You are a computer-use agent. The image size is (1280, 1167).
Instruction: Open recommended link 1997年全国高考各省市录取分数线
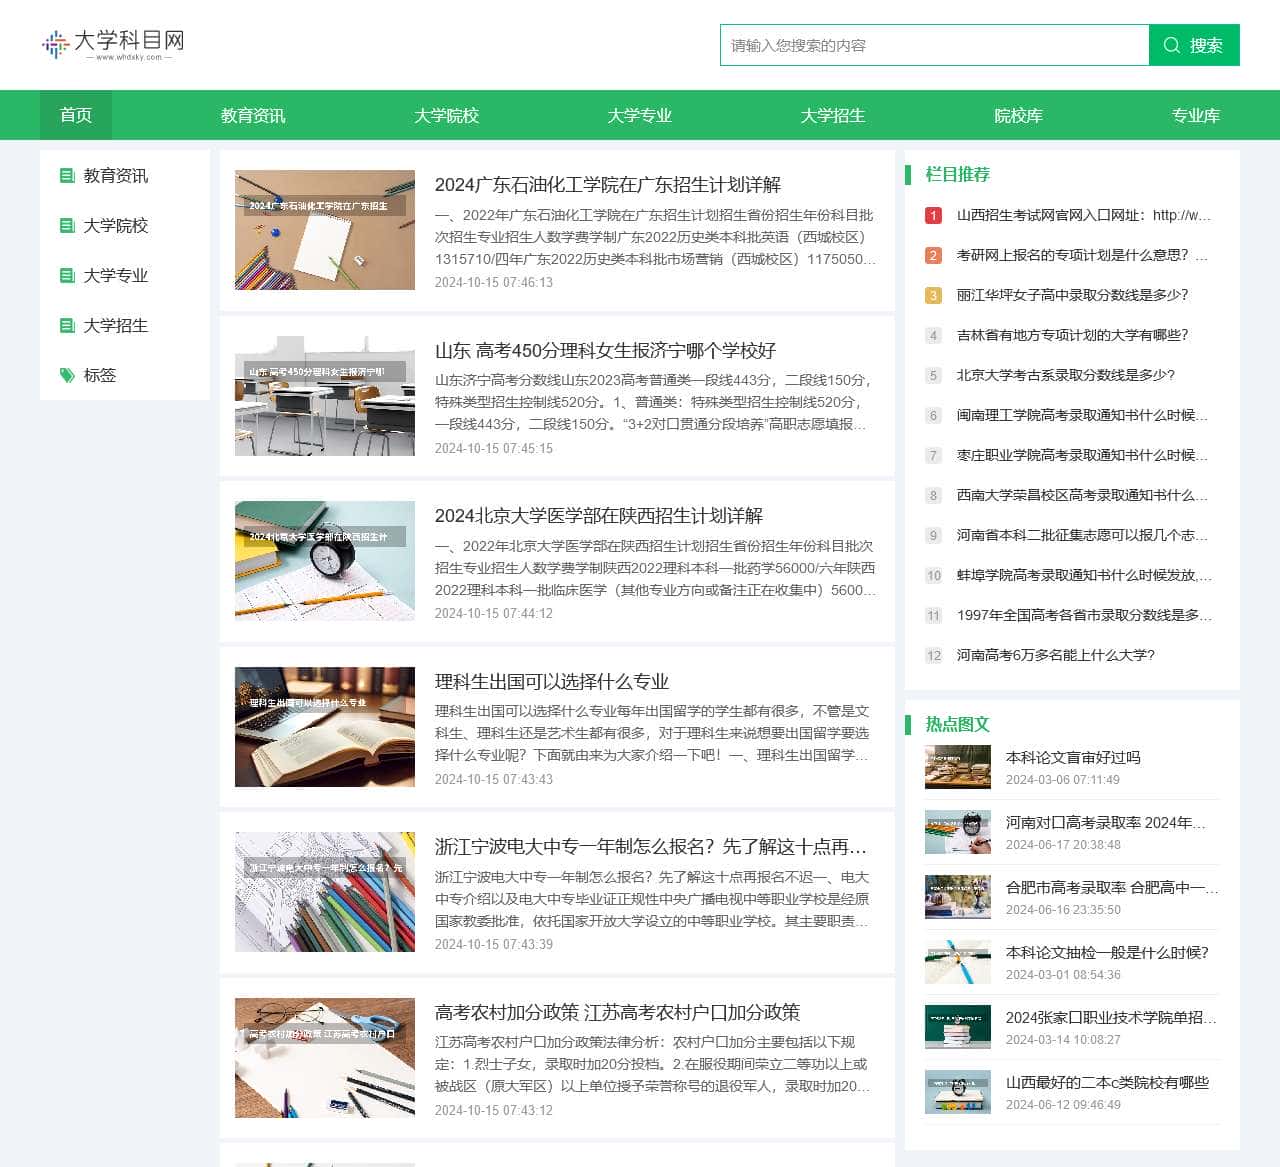(1084, 615)
